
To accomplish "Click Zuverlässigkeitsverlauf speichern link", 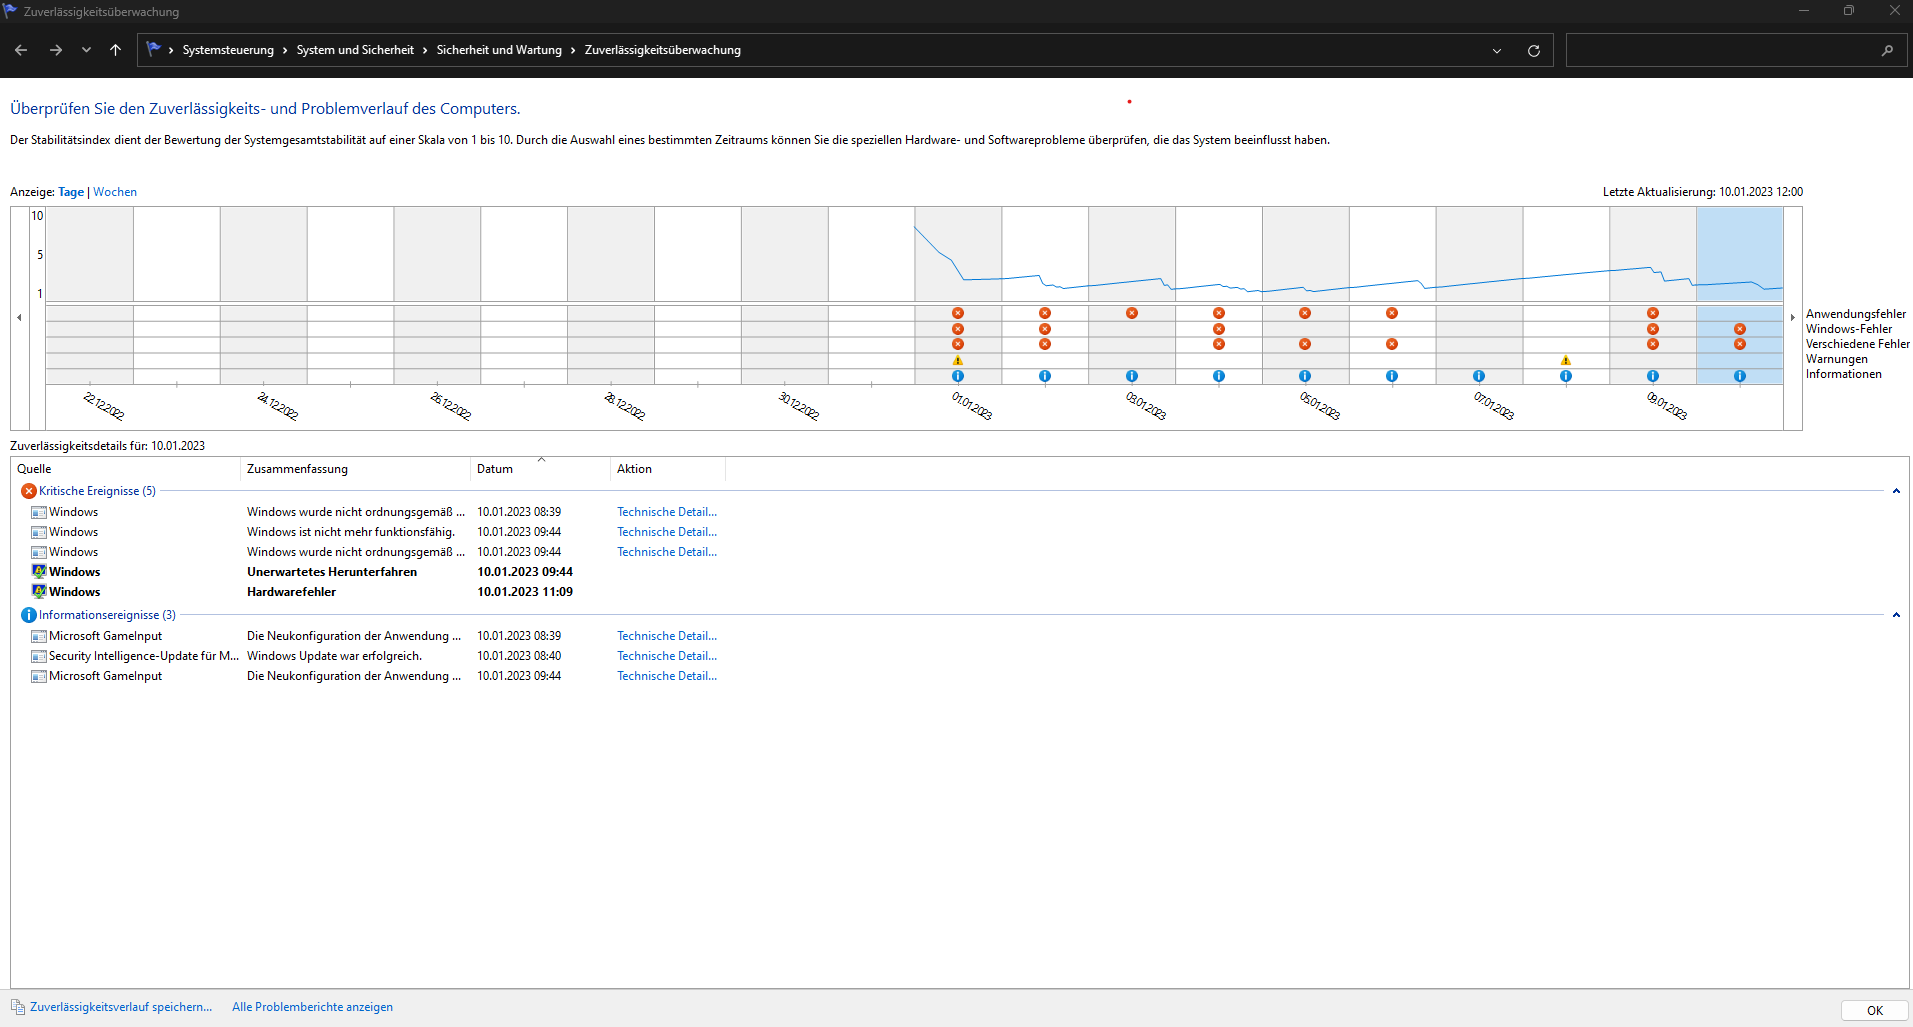I will click(x=121, y=1007).
